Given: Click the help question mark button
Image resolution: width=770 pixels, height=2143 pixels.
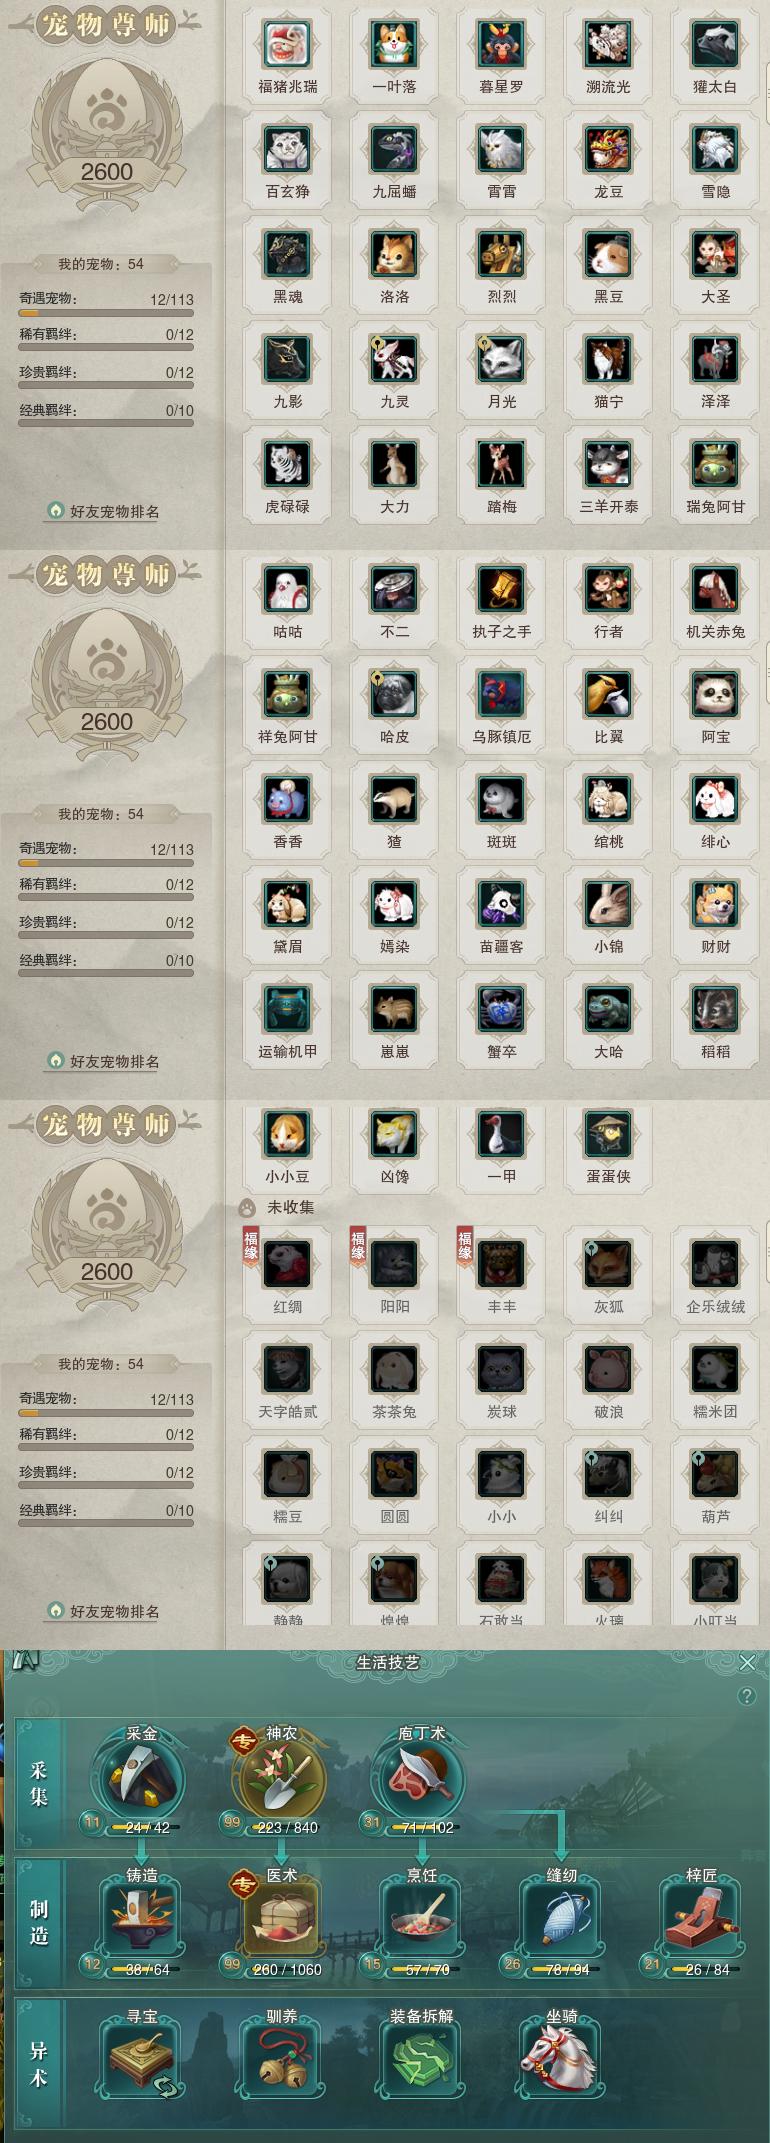Looking at the screenshot, I should click(x=746, y=1696).
